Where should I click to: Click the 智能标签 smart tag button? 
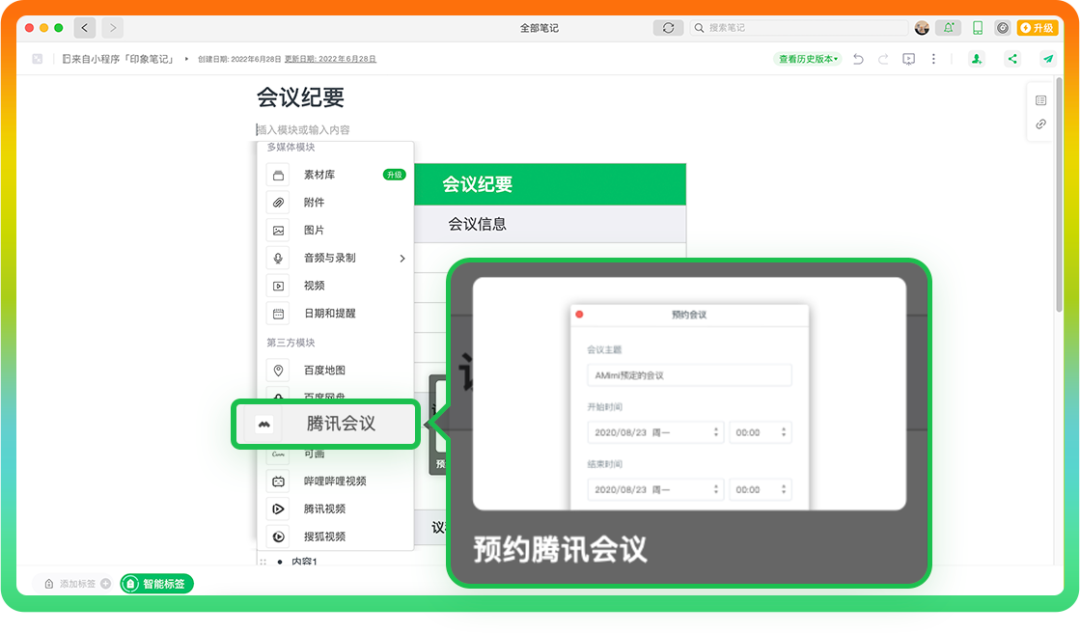click(157, 584)
